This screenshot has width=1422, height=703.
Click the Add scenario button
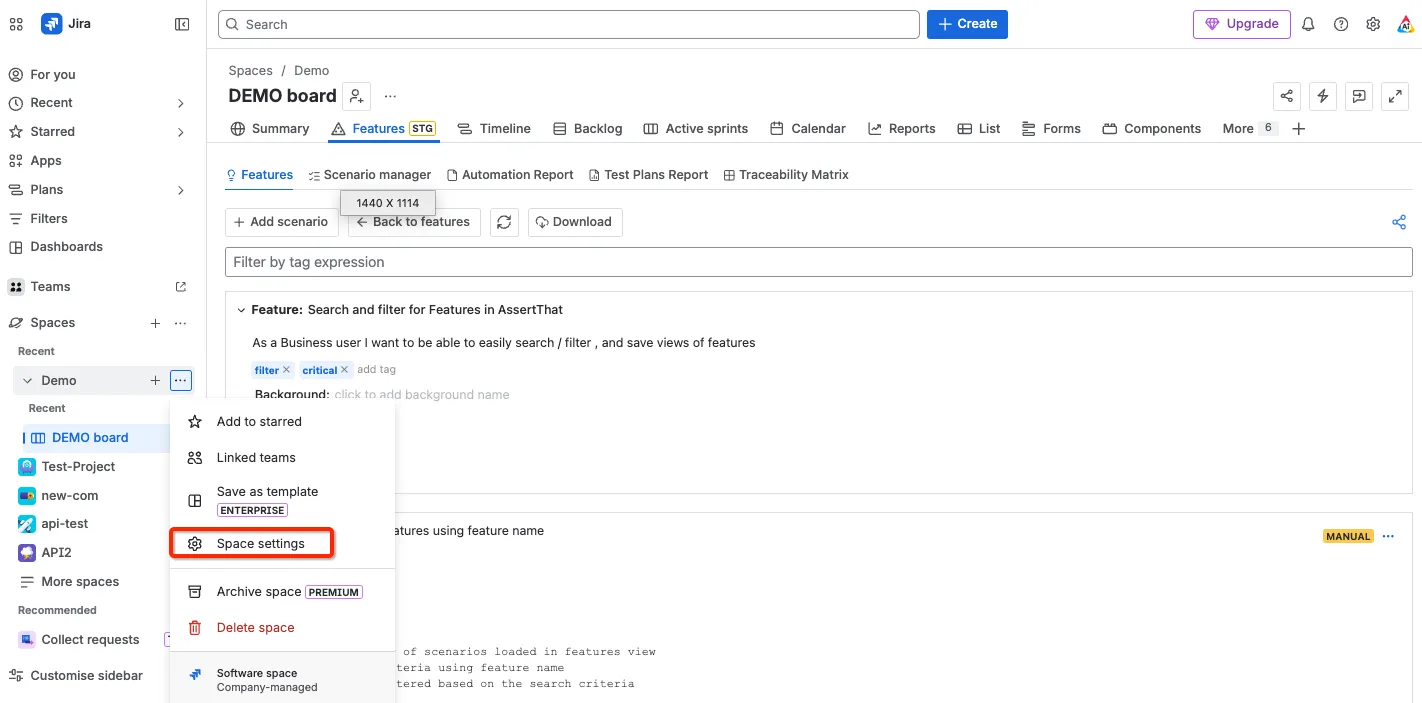281,222
